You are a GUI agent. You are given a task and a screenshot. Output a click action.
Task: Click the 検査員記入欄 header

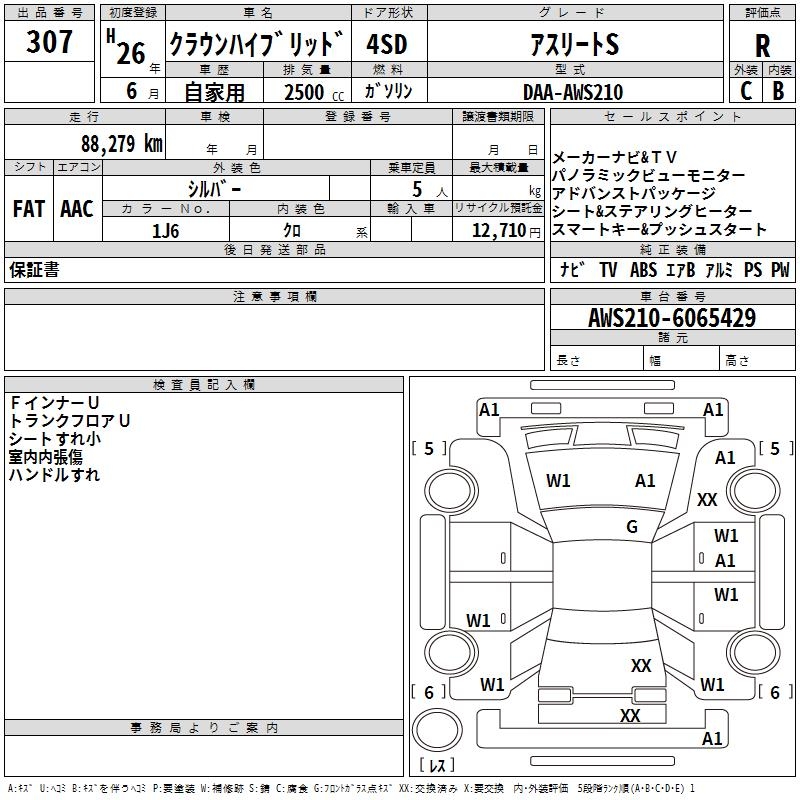point(204,385)
